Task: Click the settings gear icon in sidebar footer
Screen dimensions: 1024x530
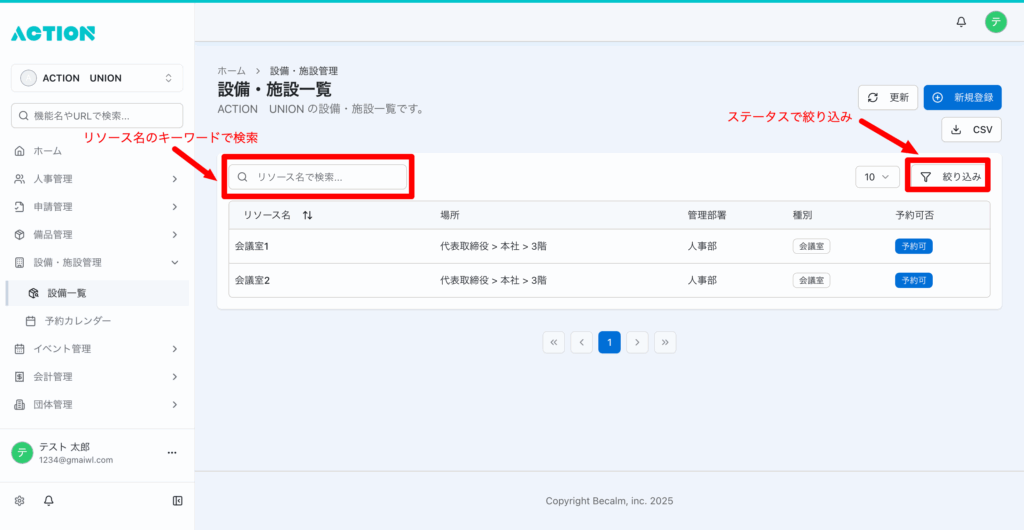Action: [x=19, y=500]
